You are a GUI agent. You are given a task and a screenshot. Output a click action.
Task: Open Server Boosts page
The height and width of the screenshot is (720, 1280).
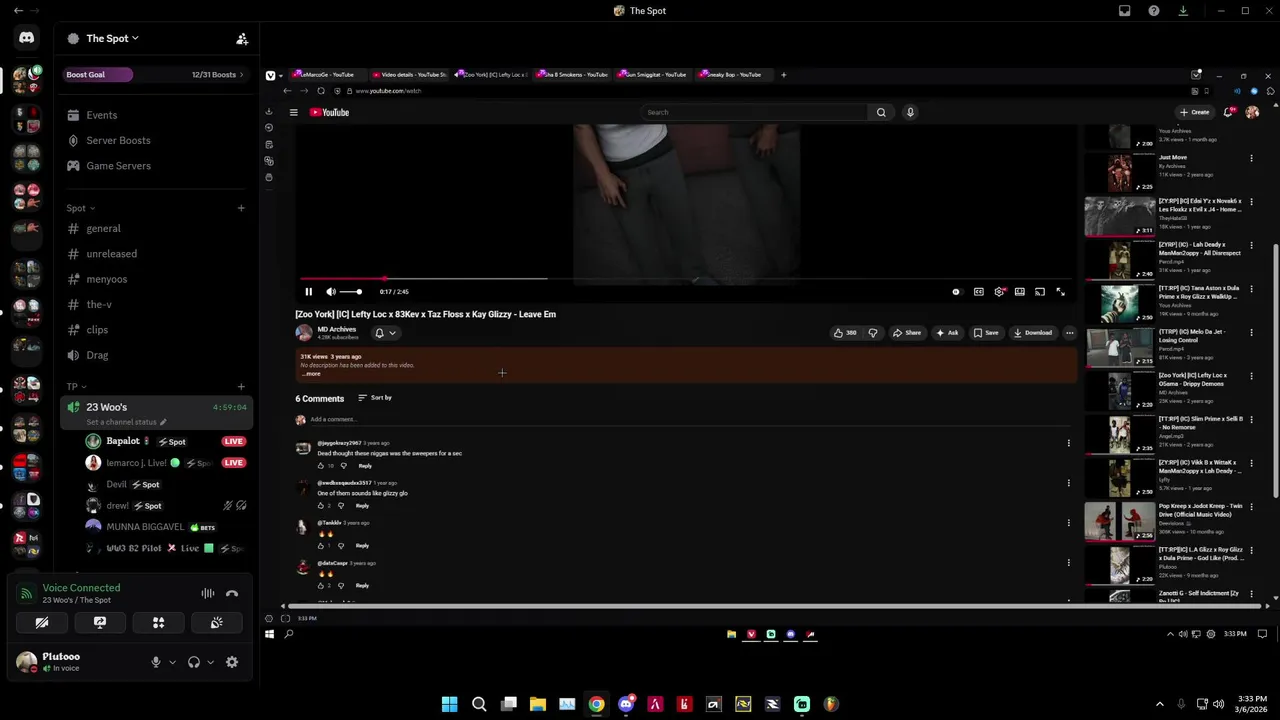[156, 140]
